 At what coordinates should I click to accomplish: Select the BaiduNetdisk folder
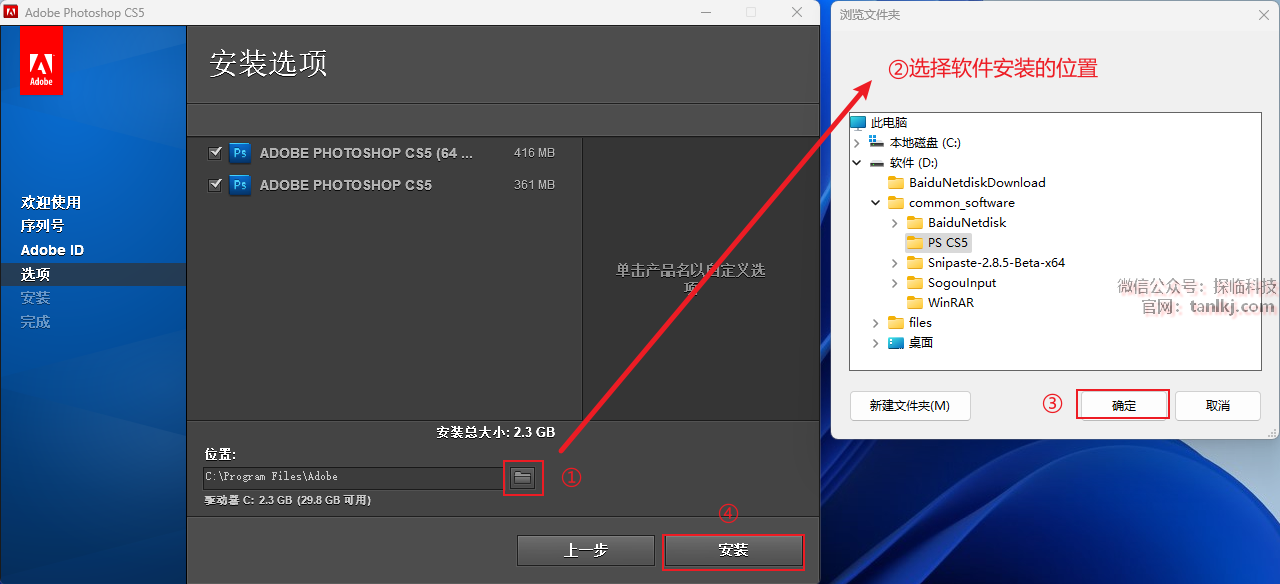pyautogui.click(x=967, y=222)
